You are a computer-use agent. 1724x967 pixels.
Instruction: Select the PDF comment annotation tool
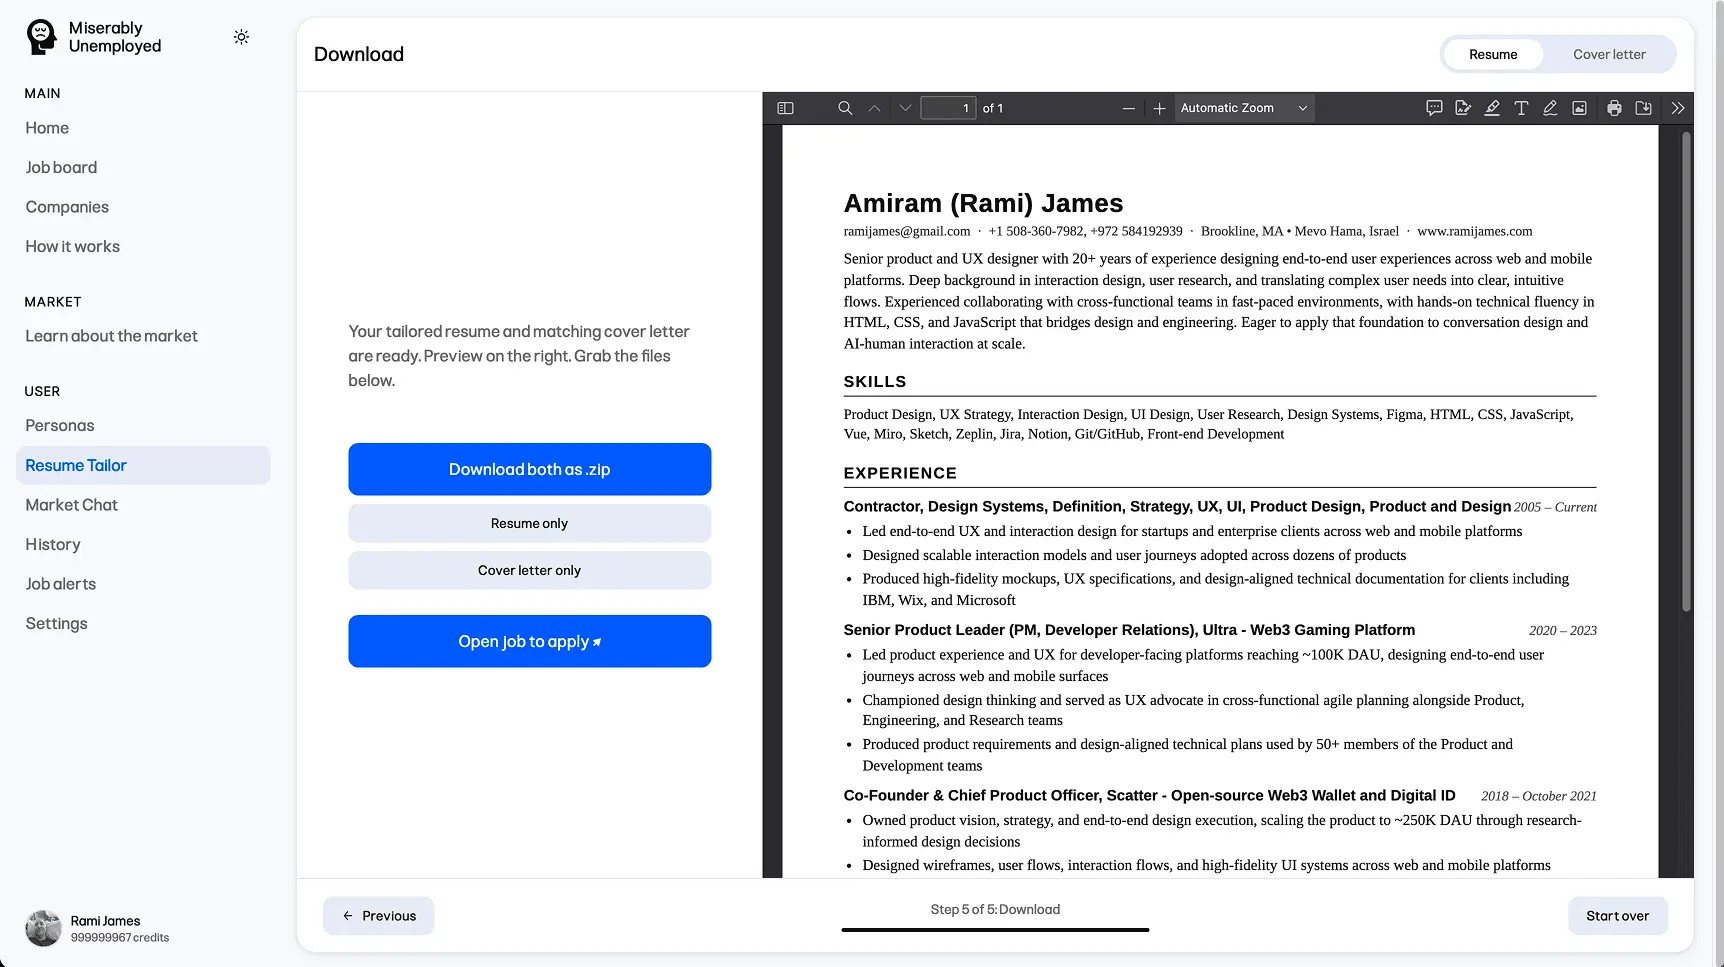pyautogui.click(x=1434, y=108)
